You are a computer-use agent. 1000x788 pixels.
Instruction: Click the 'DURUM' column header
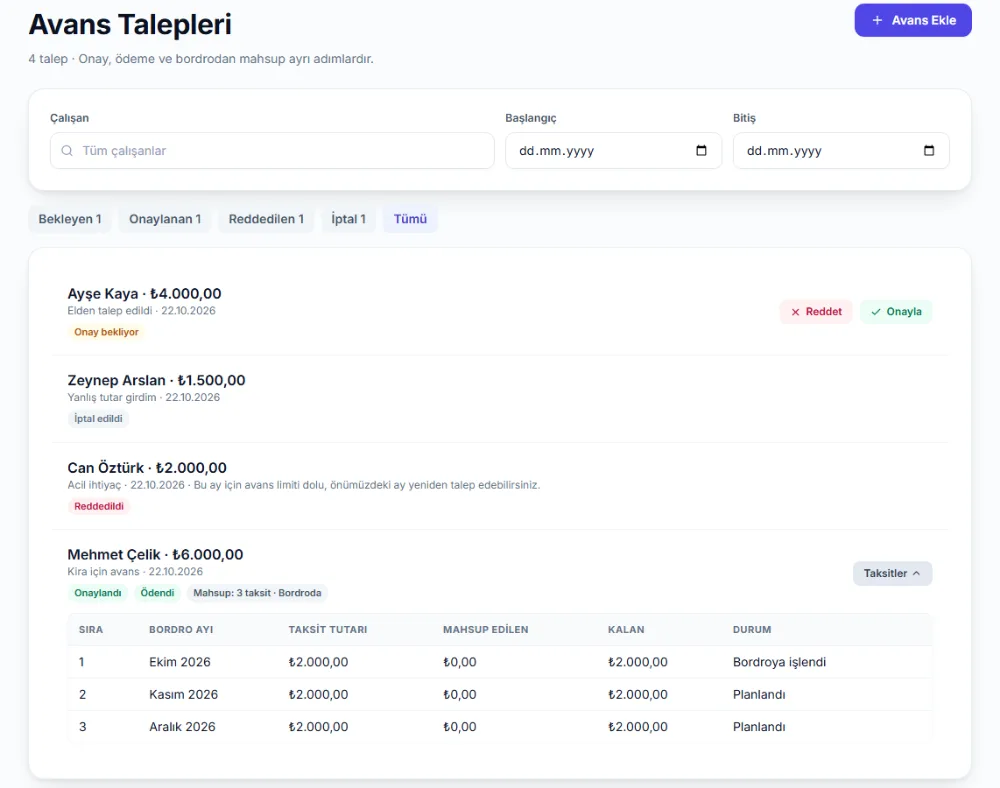coord(752,629)
